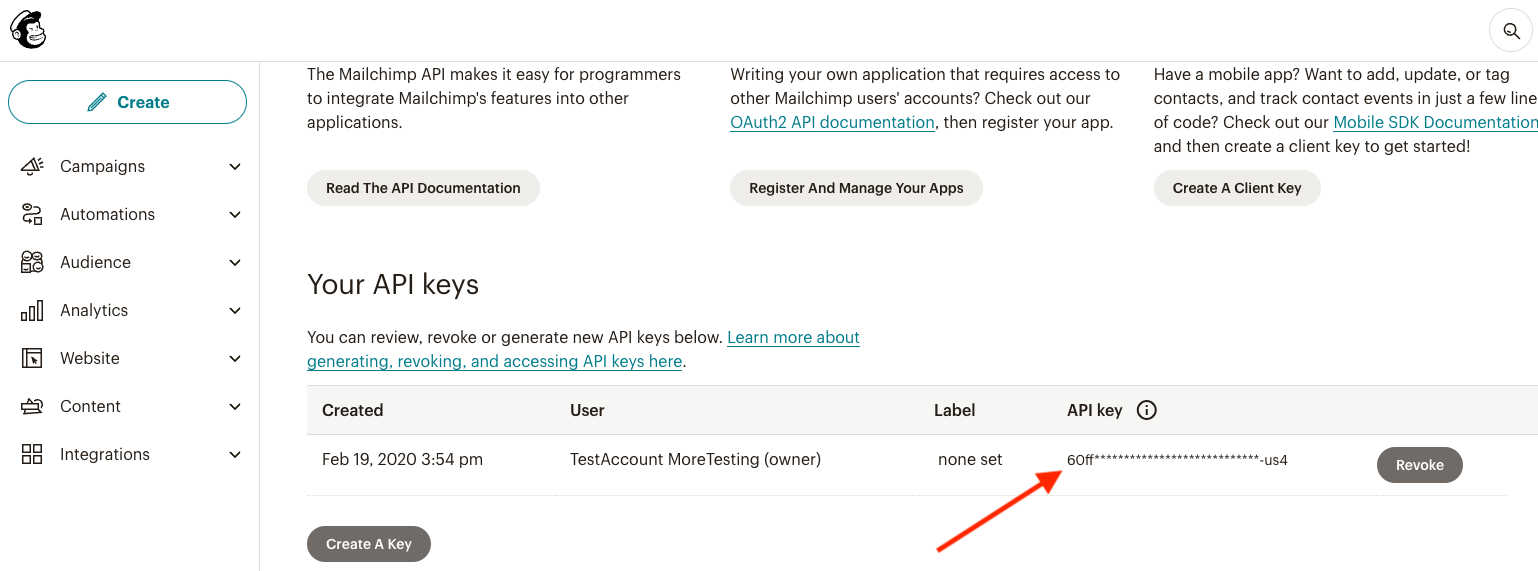Click Read The API Documentation button
The width and height of the screenshot is (1538, 571).
coord(423,188)
